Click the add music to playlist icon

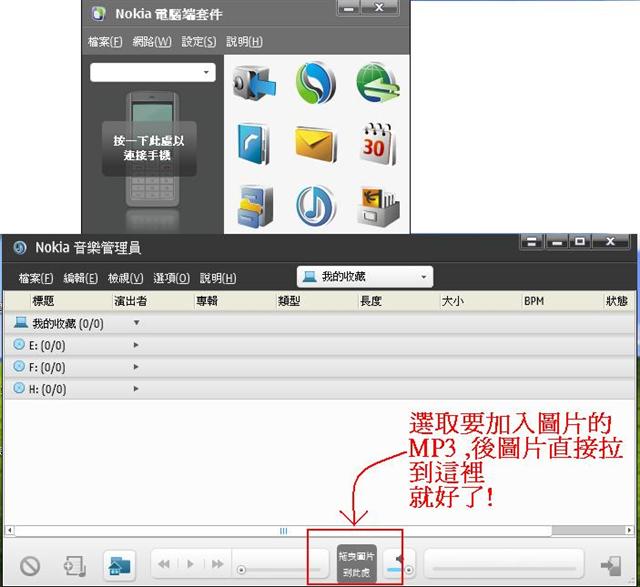(75, 566)
